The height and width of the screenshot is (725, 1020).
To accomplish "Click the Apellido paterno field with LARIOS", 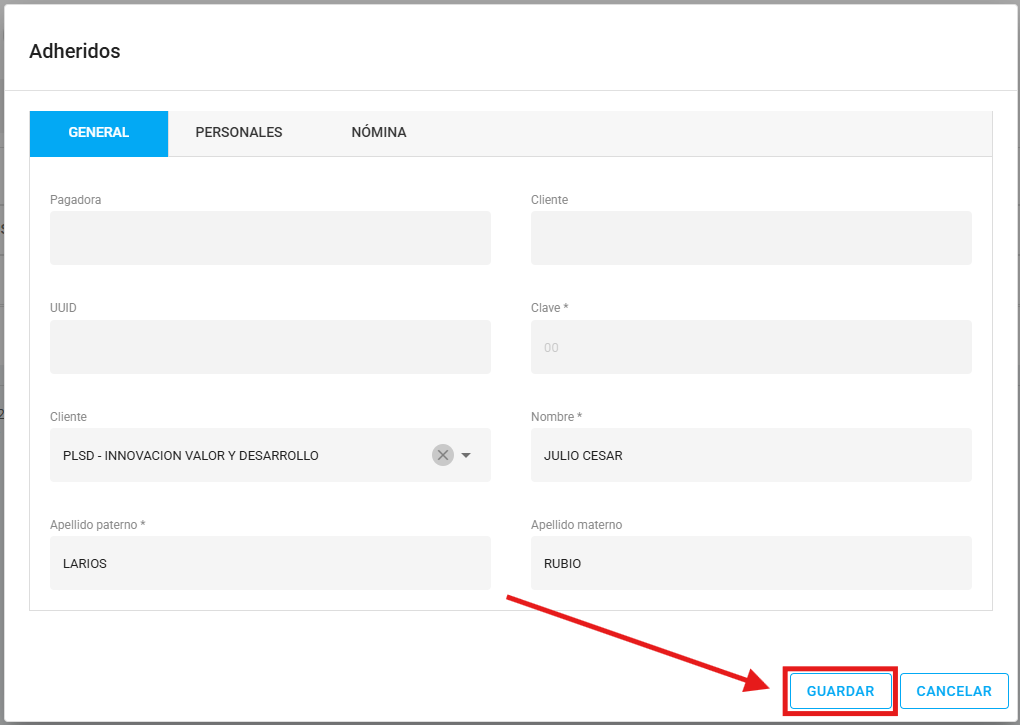I will click(x=270, y=563).
